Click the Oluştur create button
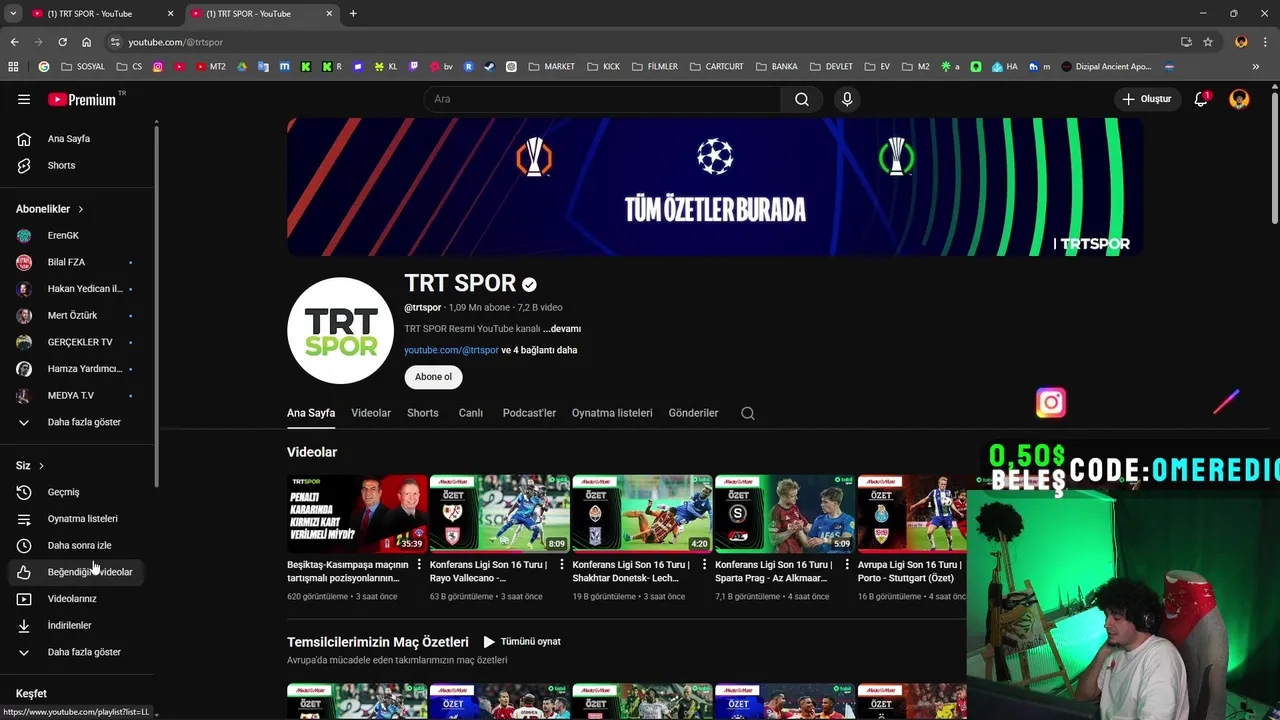The image size is (1280, 720). point(1146,99)
